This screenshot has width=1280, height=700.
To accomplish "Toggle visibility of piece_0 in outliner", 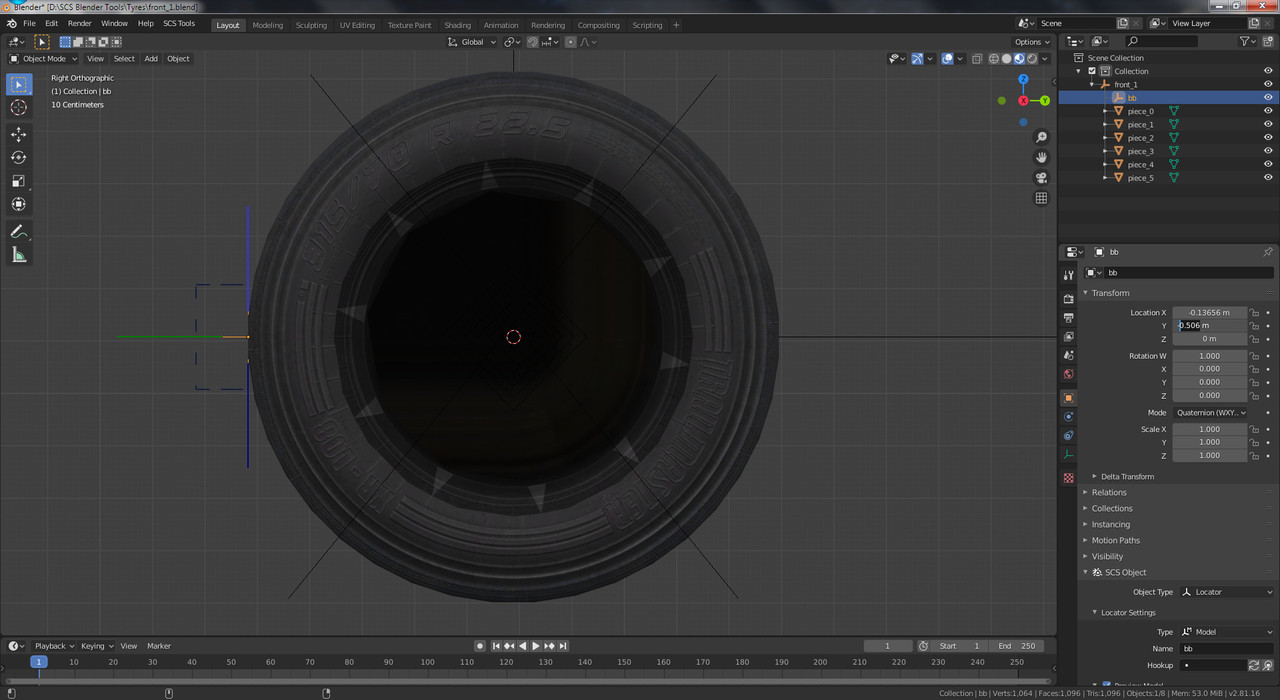I will [1268, 111].
